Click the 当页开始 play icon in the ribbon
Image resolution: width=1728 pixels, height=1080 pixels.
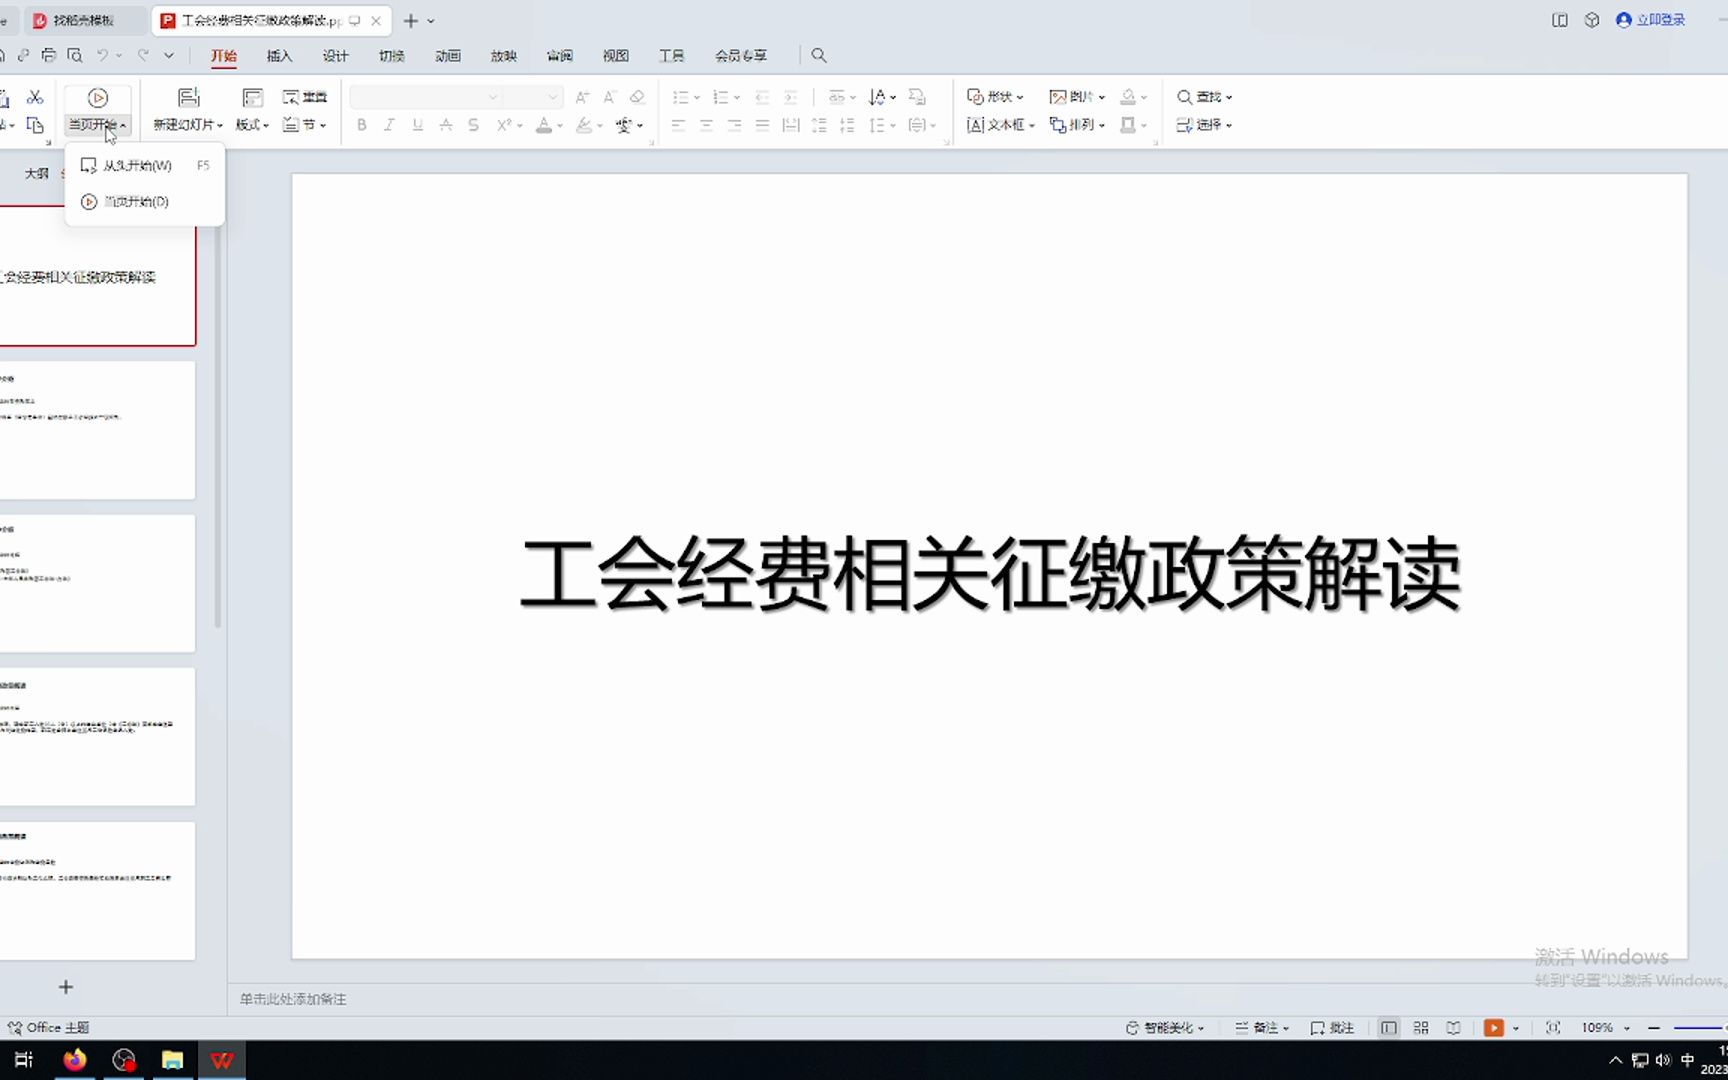pyautogui.click(x=98, y=98)
